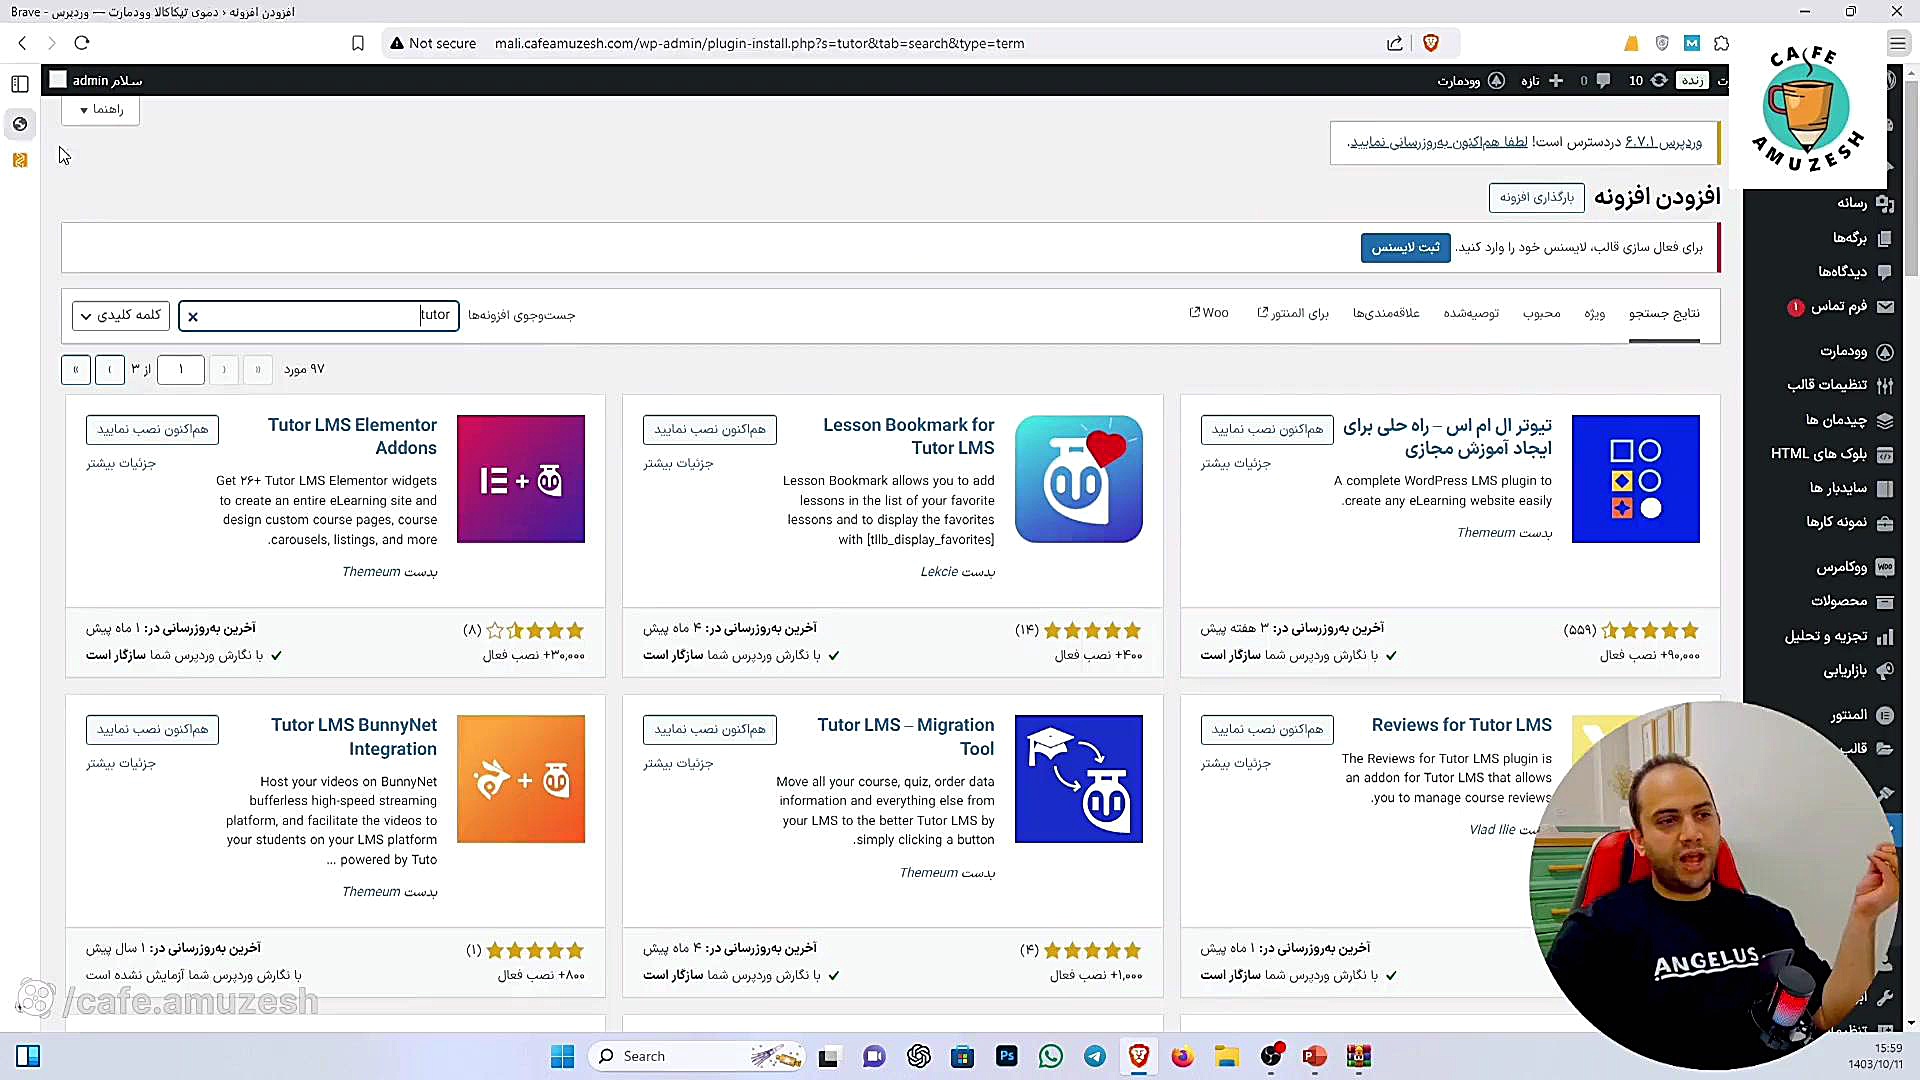The image size is (1920, 1080).
Task: Click the plus new-content icon in admin bar
Action: click(1556, 80)
